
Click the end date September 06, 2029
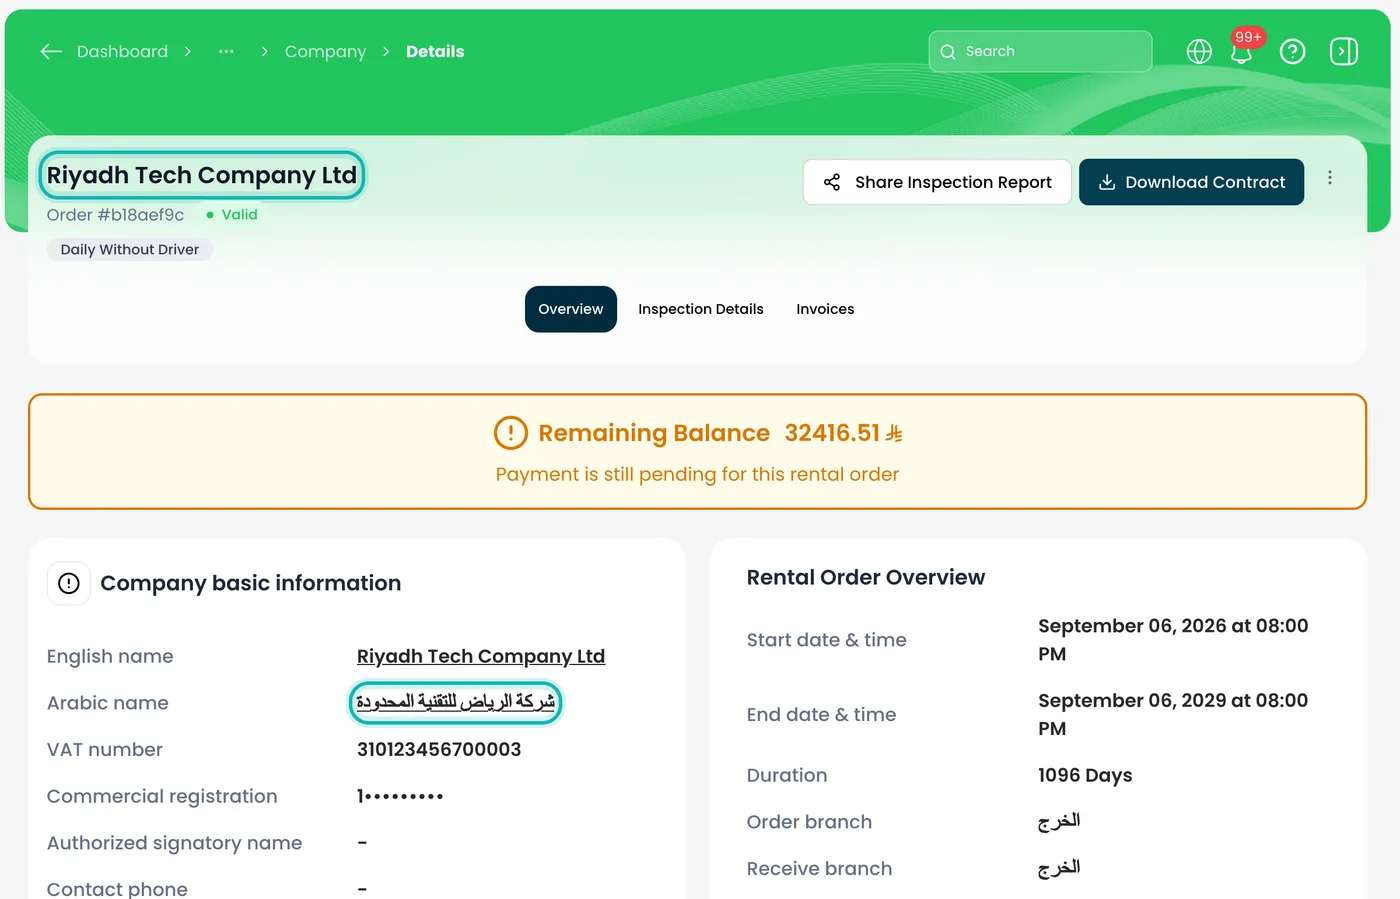tap(1173, 714)
